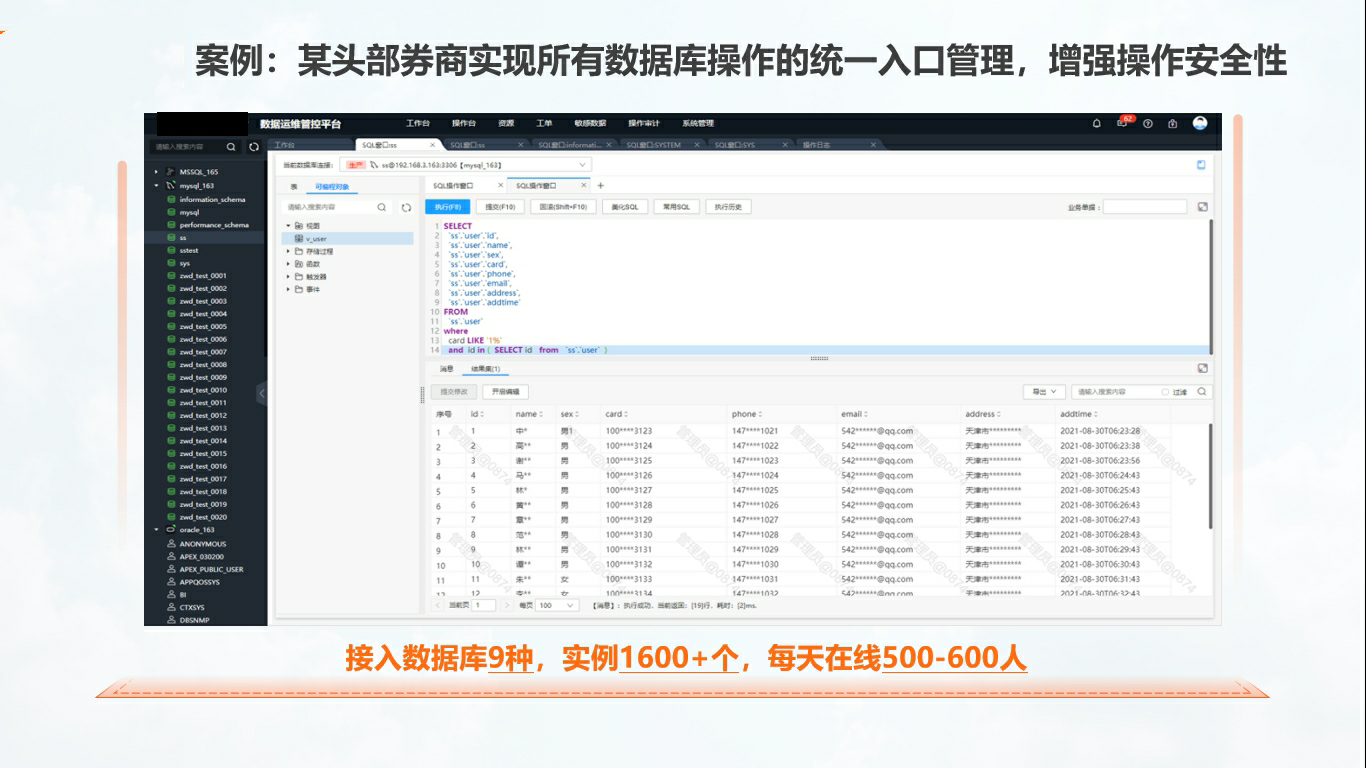This screenshot has height=768, width=1366.
Task: Click the upload/share icon in header
Action: pyautogui.click(x=1173, y=124)
